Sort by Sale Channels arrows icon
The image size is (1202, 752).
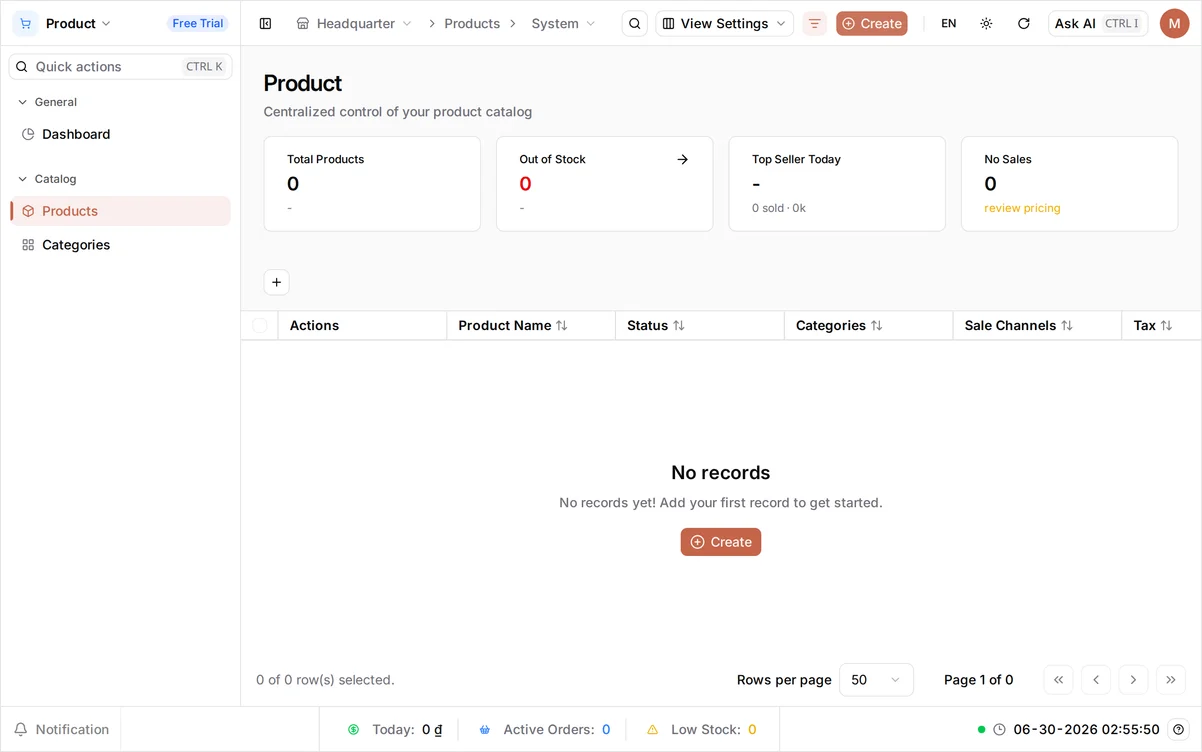pyautogui.click(x=1067, y=325)
